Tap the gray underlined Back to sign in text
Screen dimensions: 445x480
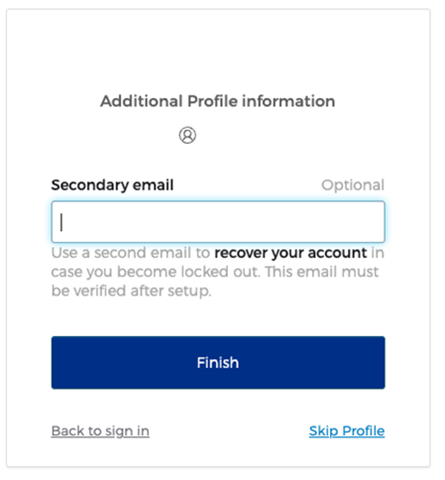pyautogui.click(x=100, y=431)
